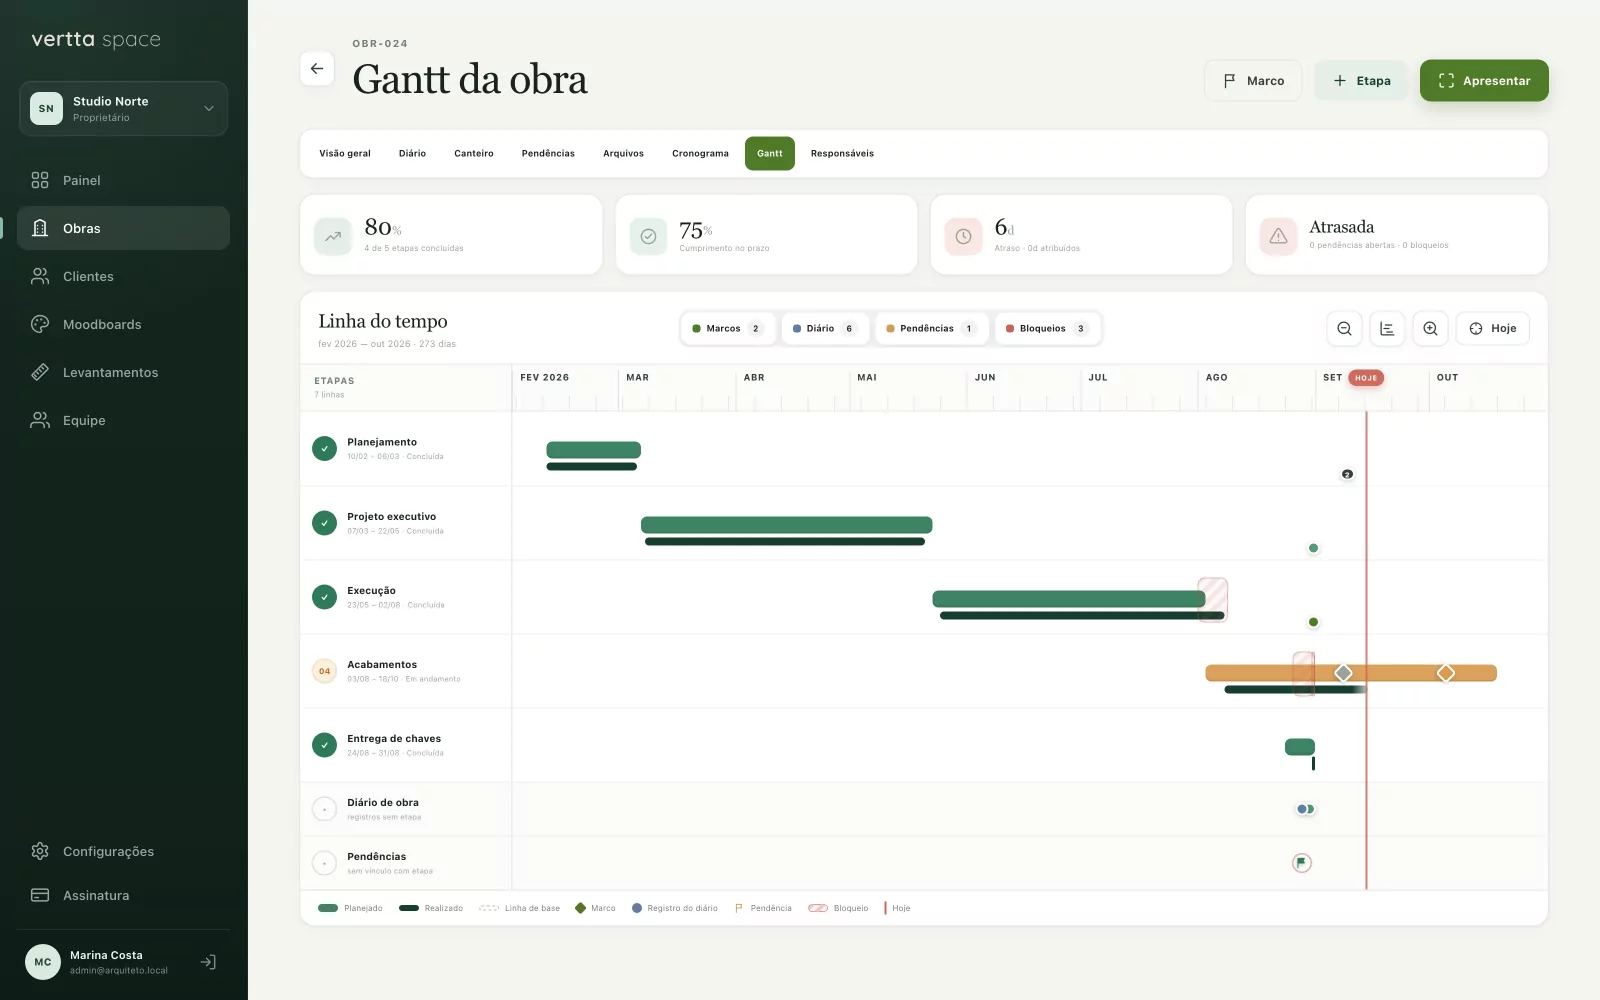Click the logout icon beside Marina Costa
This screenshot has width=1600, height=1000.
(208, 962)
